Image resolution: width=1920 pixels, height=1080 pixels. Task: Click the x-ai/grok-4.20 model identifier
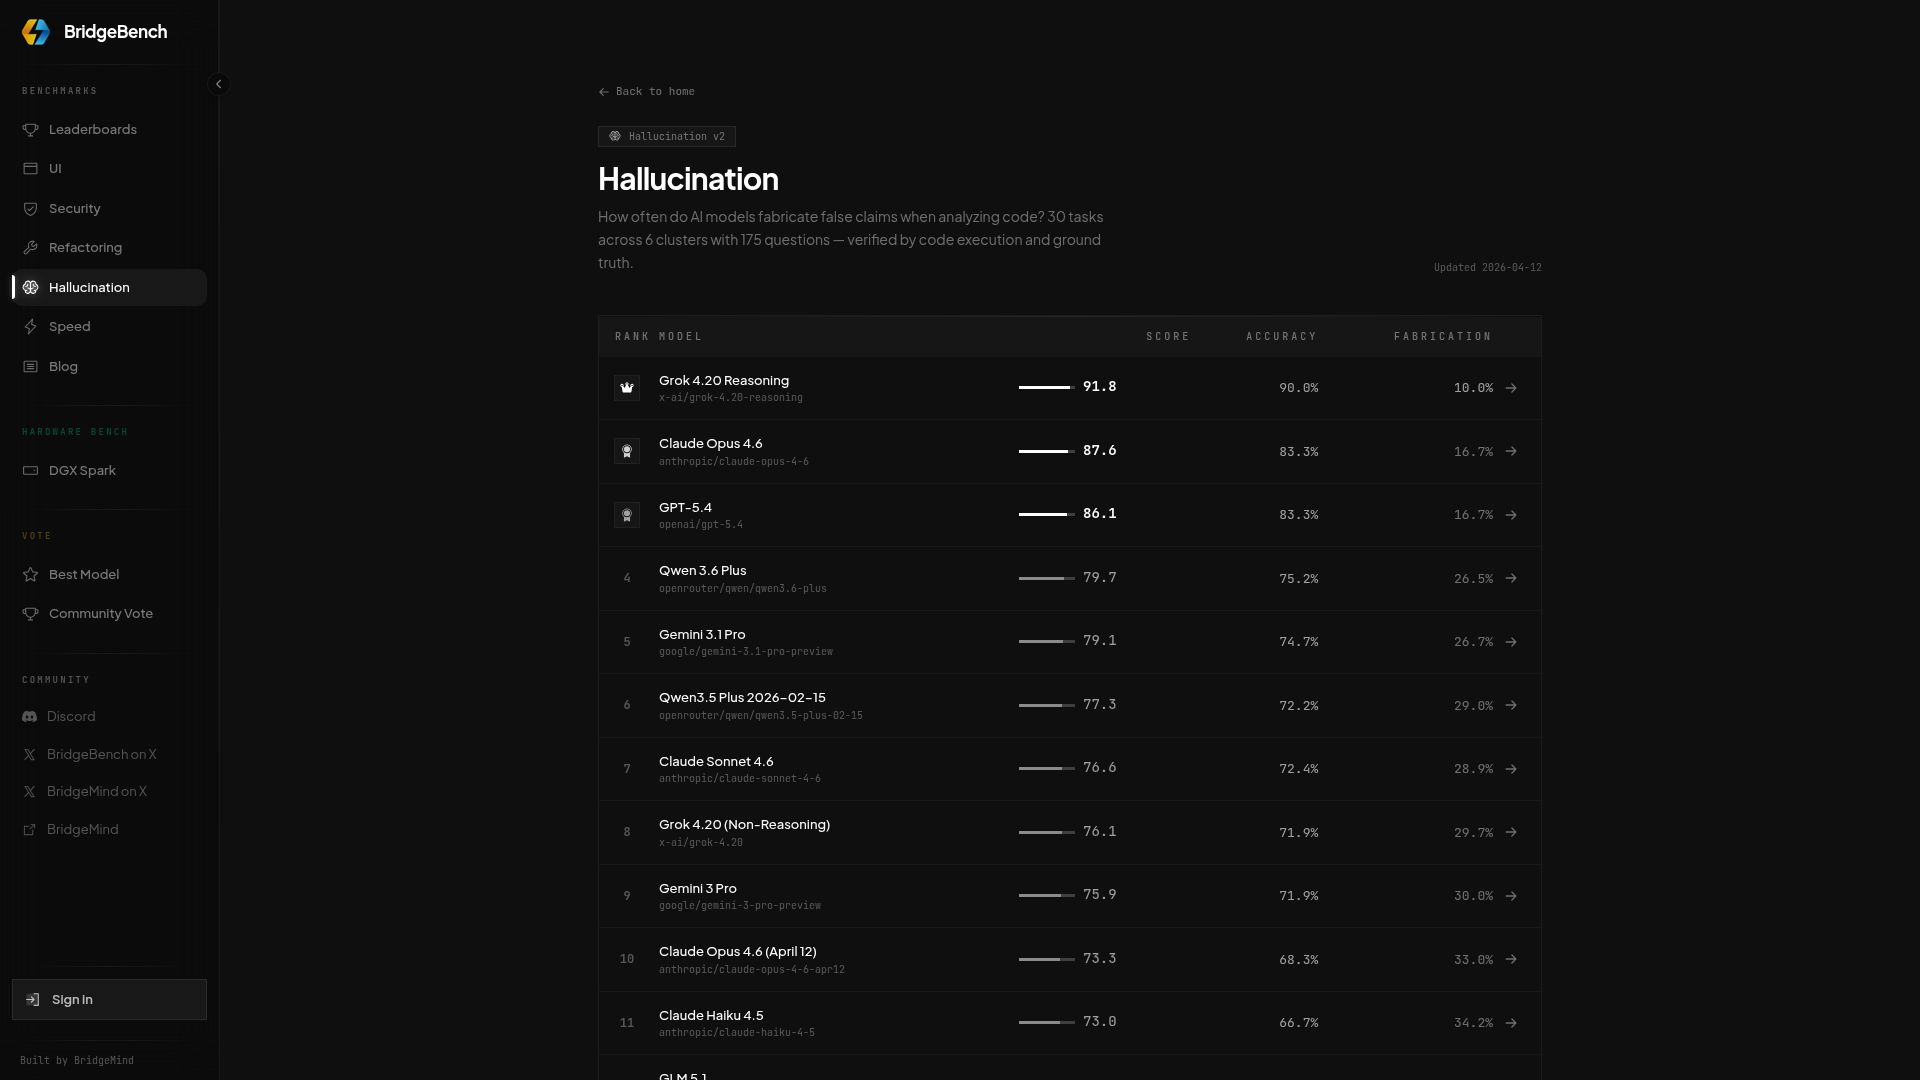pyautogui.click(x=701, y=843)
